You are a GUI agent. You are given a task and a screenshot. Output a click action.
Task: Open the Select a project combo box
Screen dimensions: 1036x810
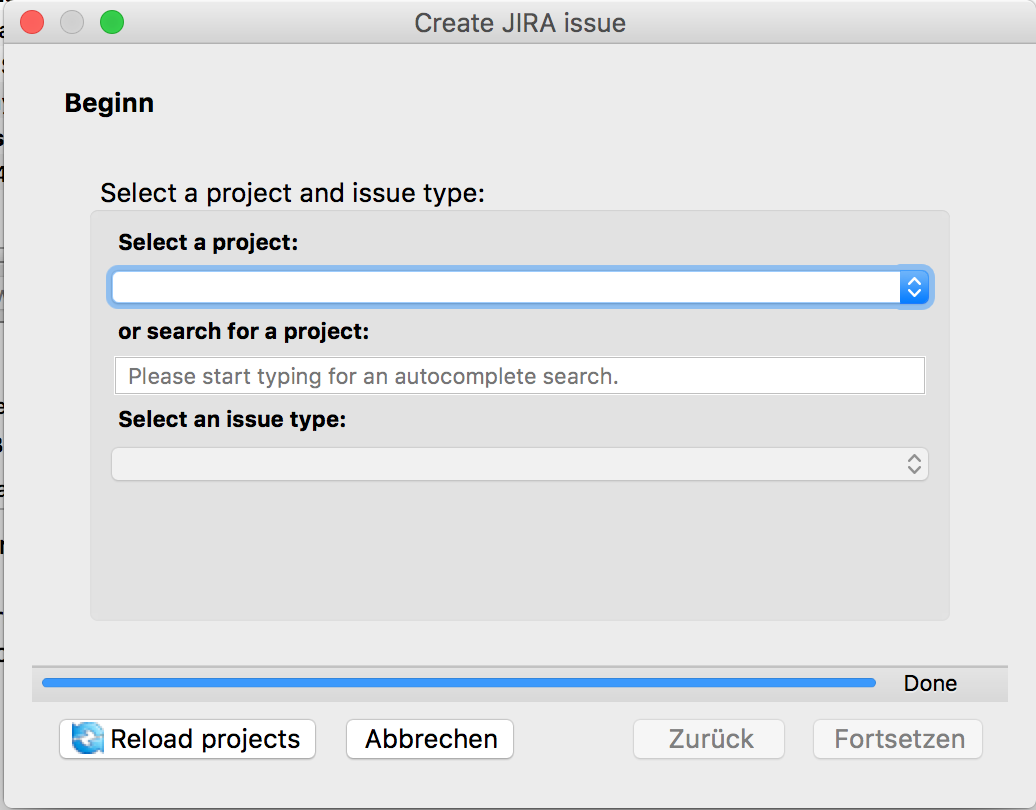(x=505, y=288)
